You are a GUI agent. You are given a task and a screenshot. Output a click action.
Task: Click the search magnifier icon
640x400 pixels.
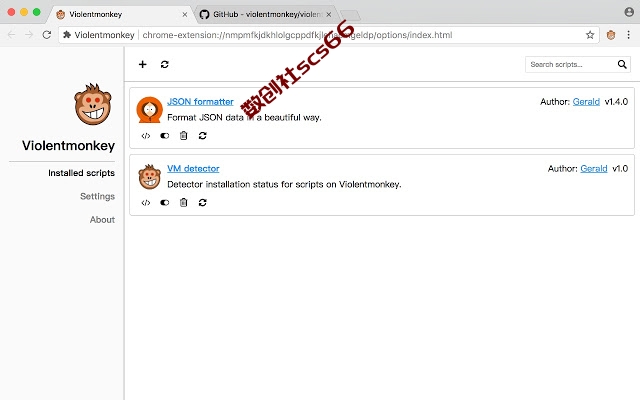[622, 64]
